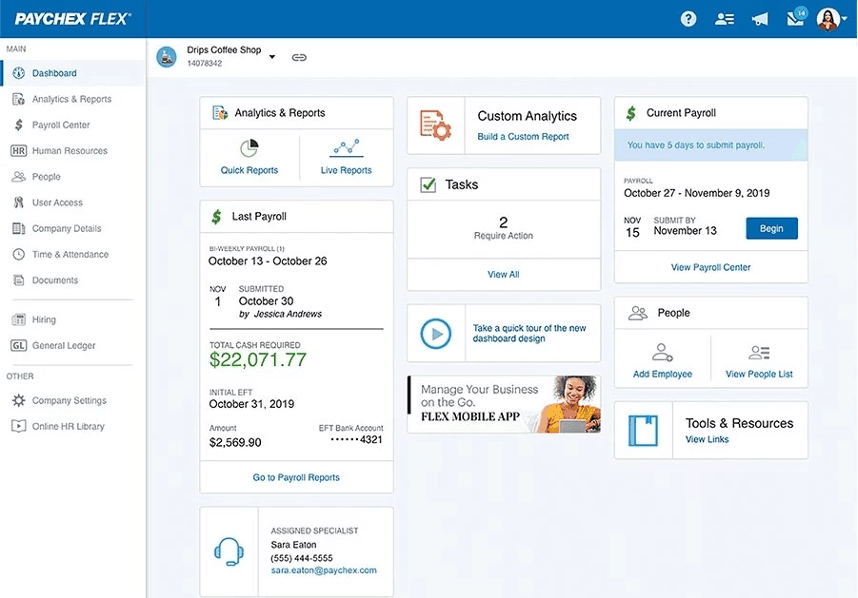Click the payroll submission countdown banner
This screenshot has width=858, height=598.
[x=710, y=146]
